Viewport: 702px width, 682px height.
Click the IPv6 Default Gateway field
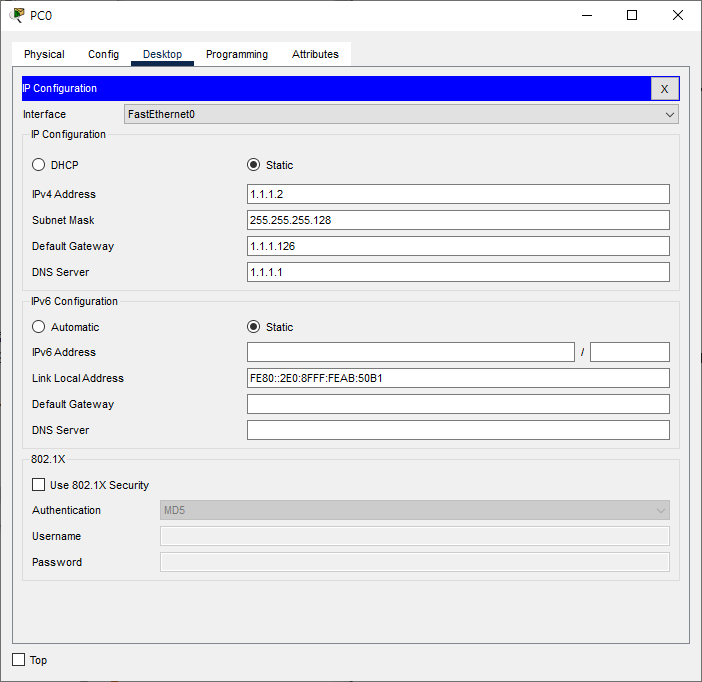point(458,404)
